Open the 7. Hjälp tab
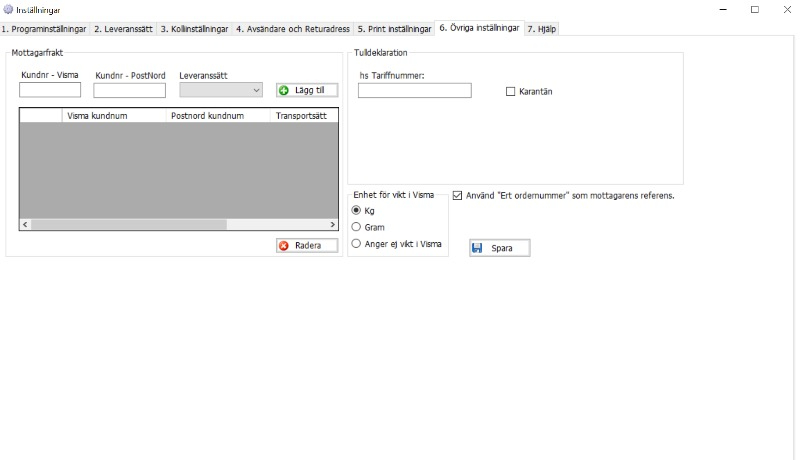 [542, 29]
